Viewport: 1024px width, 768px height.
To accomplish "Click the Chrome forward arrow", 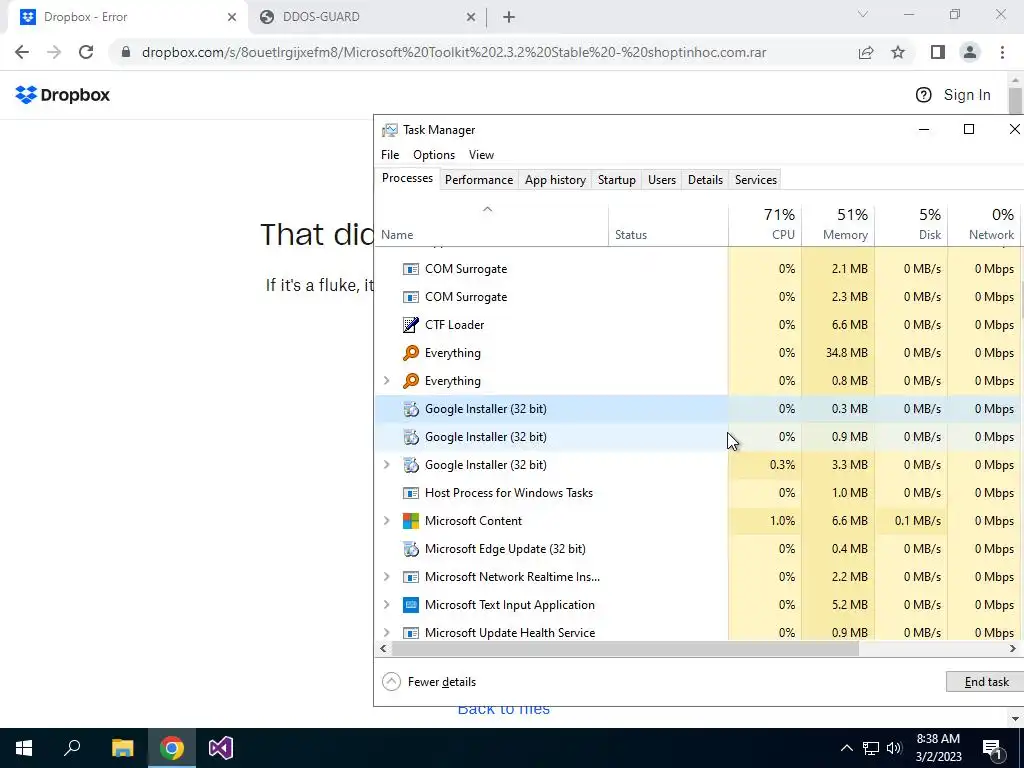I will (x=54, y=52).
